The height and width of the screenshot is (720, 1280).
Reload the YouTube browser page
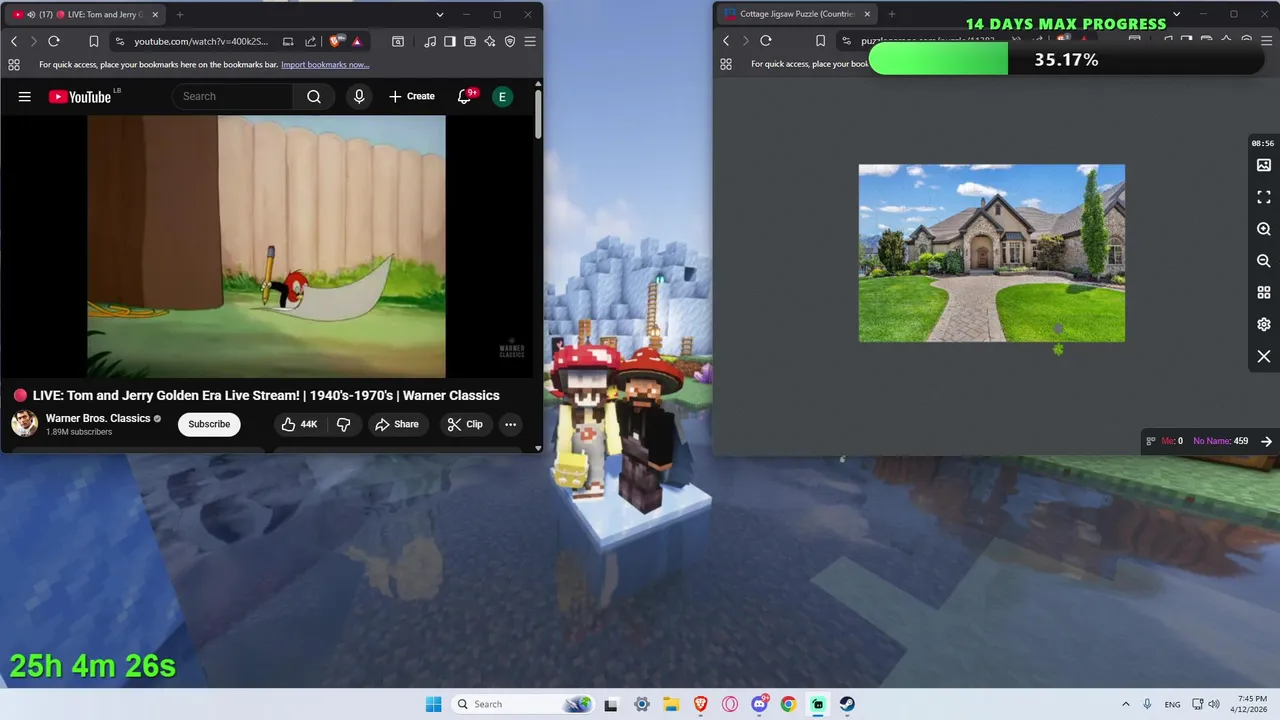click(54, 41)
